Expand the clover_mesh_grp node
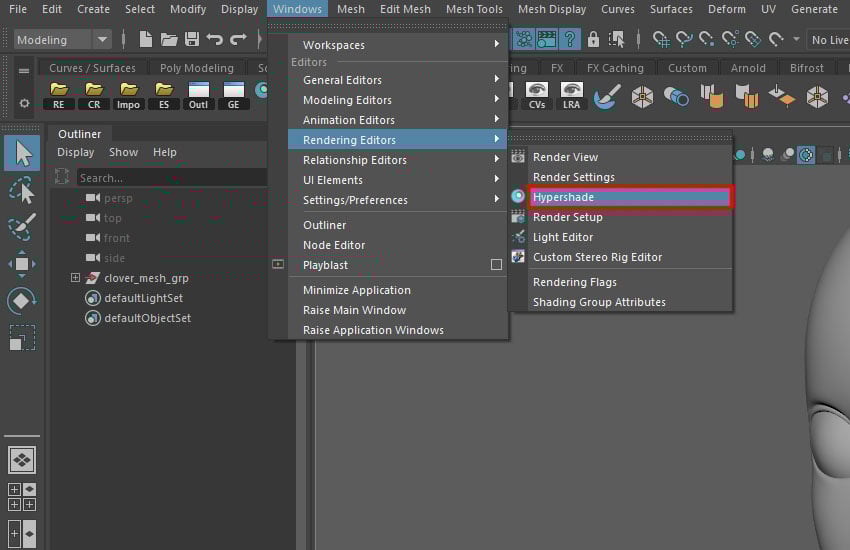This screenshot has width=850, height=550. click(75, 278)
